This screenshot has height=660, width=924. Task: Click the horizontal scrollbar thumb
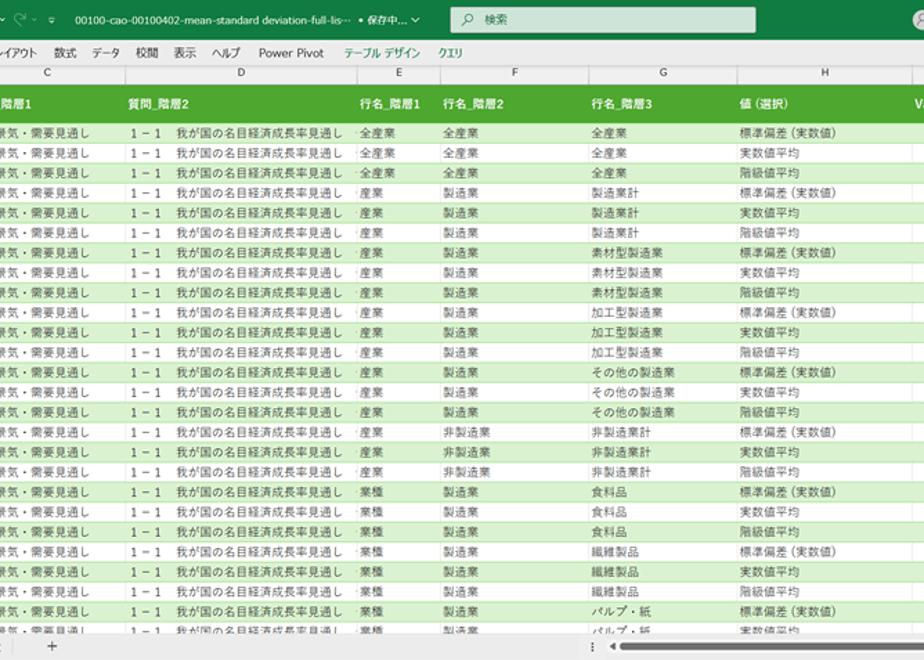coord(771,646)
